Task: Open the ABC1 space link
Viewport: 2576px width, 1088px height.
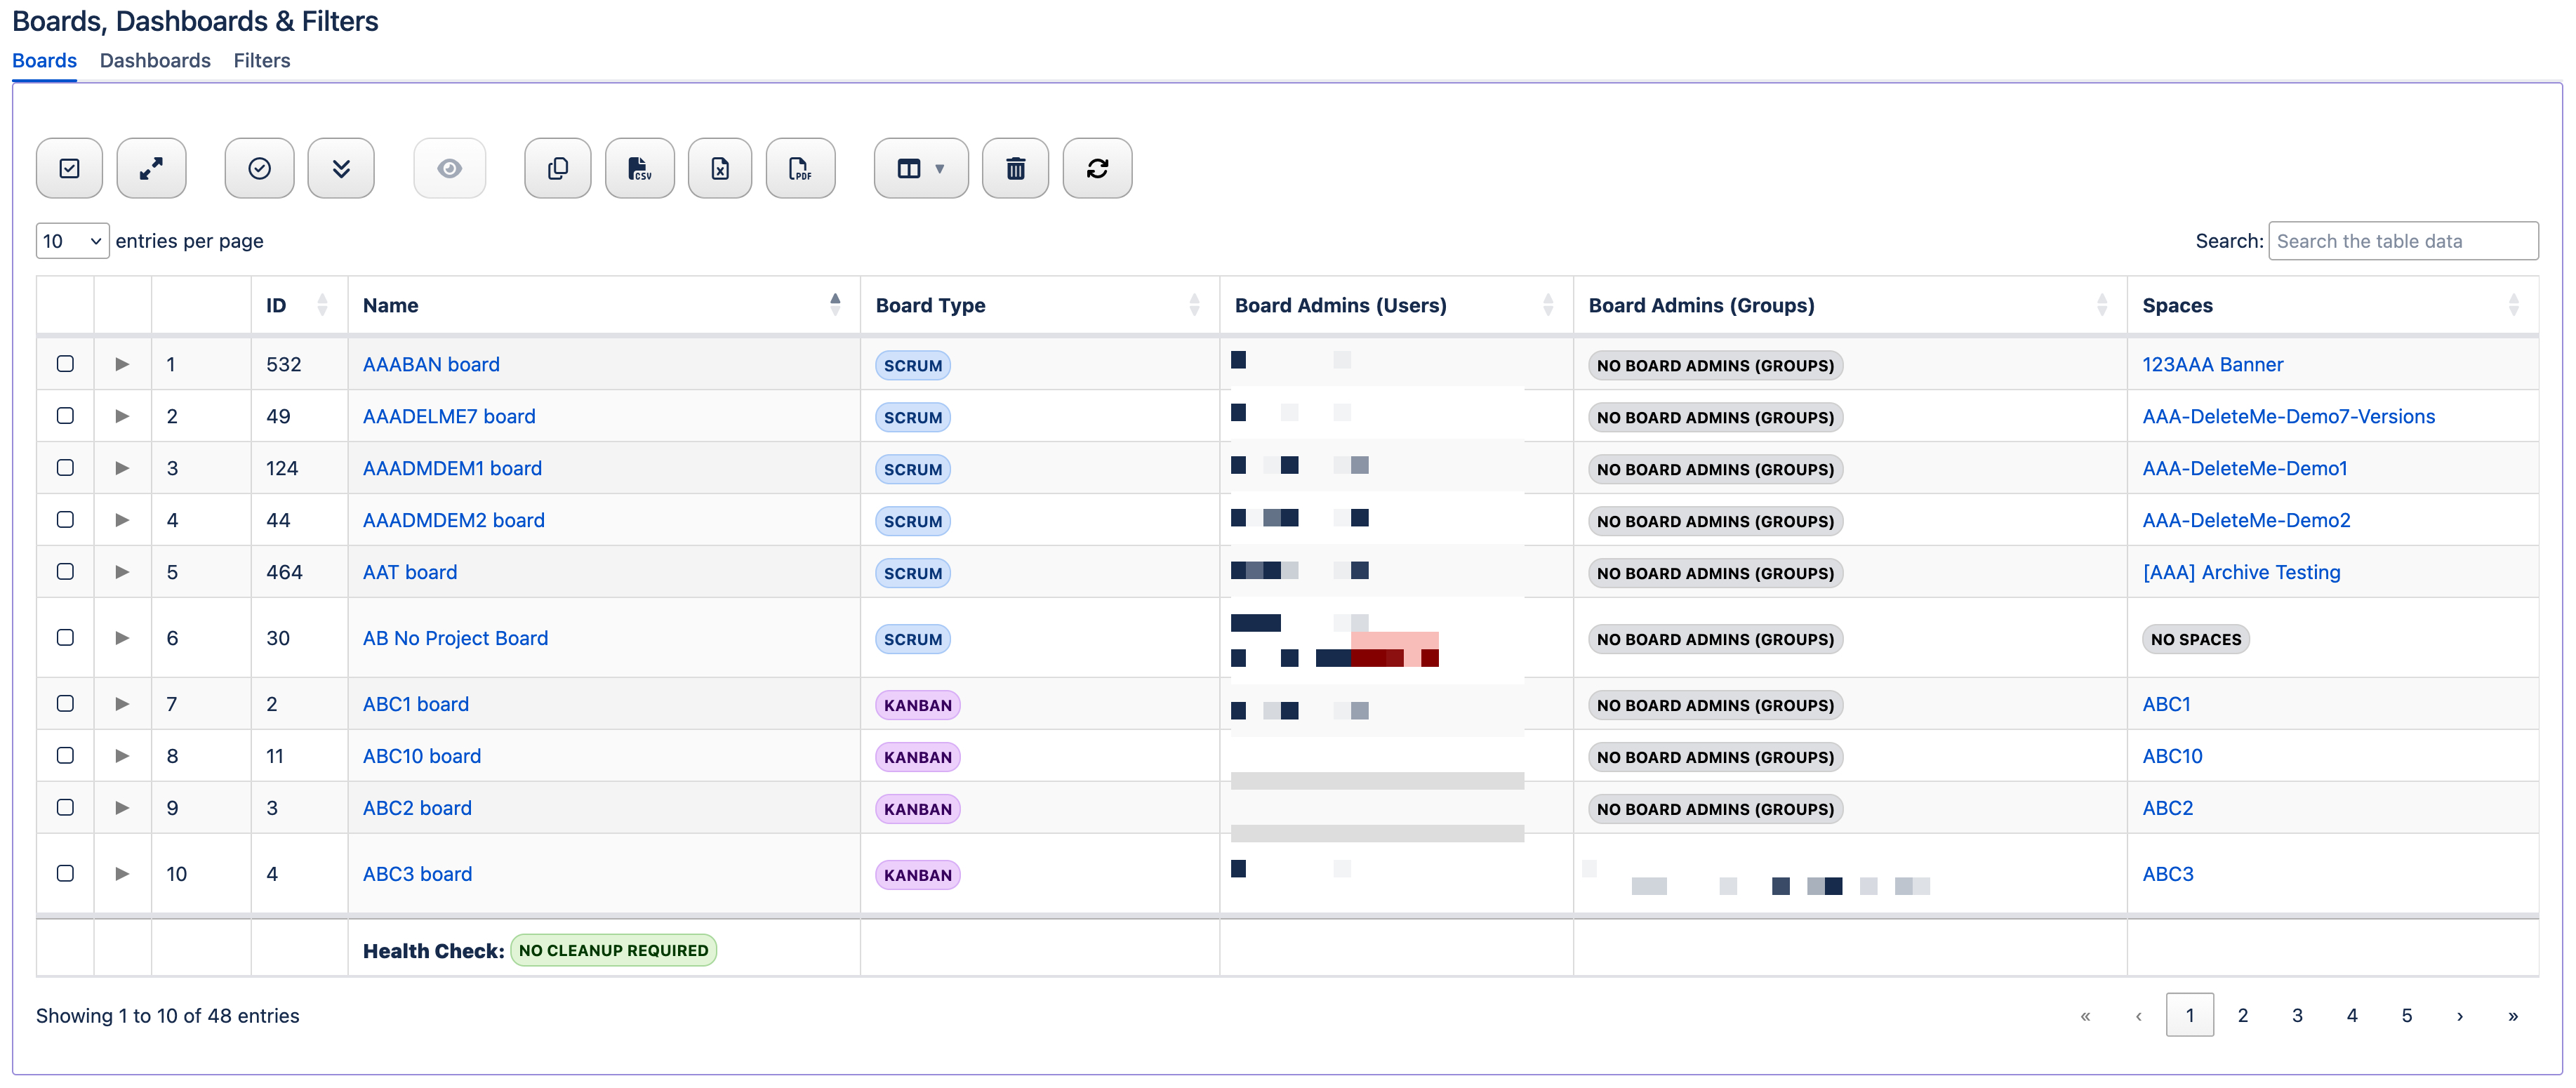Action: [2166, 703]
